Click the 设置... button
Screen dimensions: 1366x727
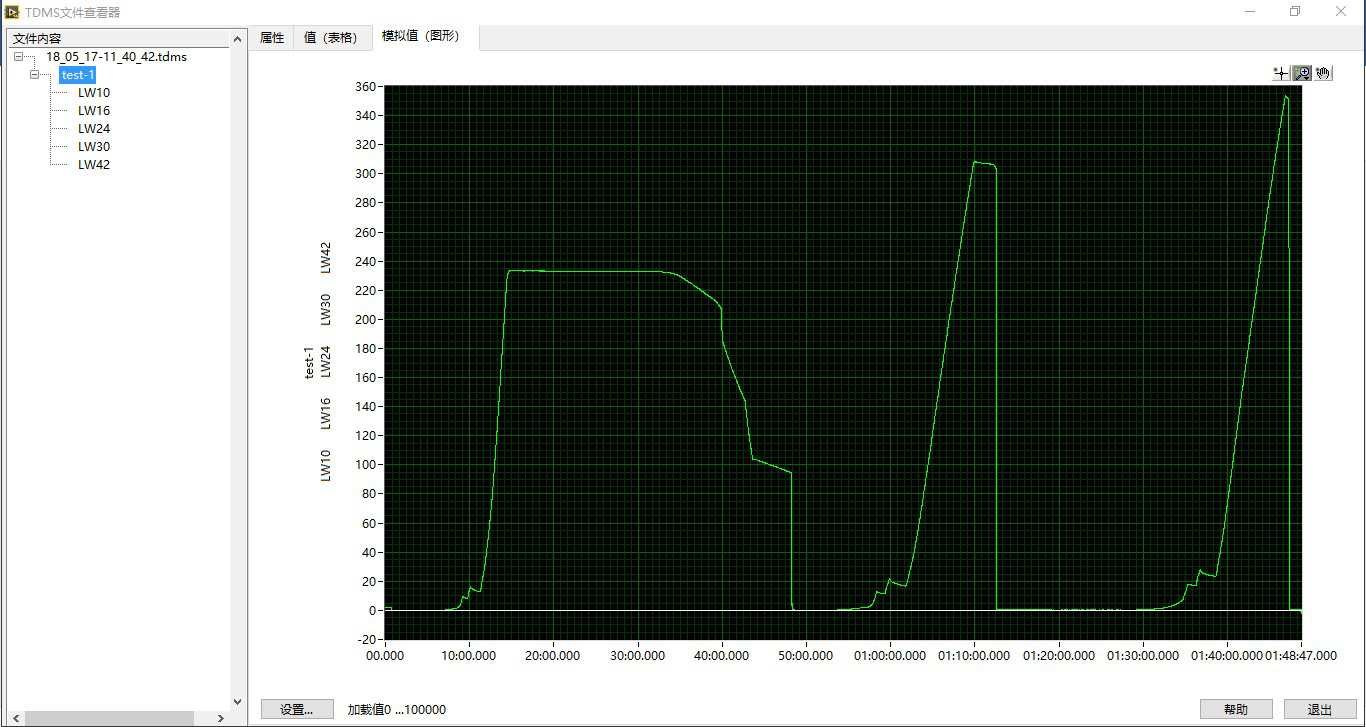point(297,709)
